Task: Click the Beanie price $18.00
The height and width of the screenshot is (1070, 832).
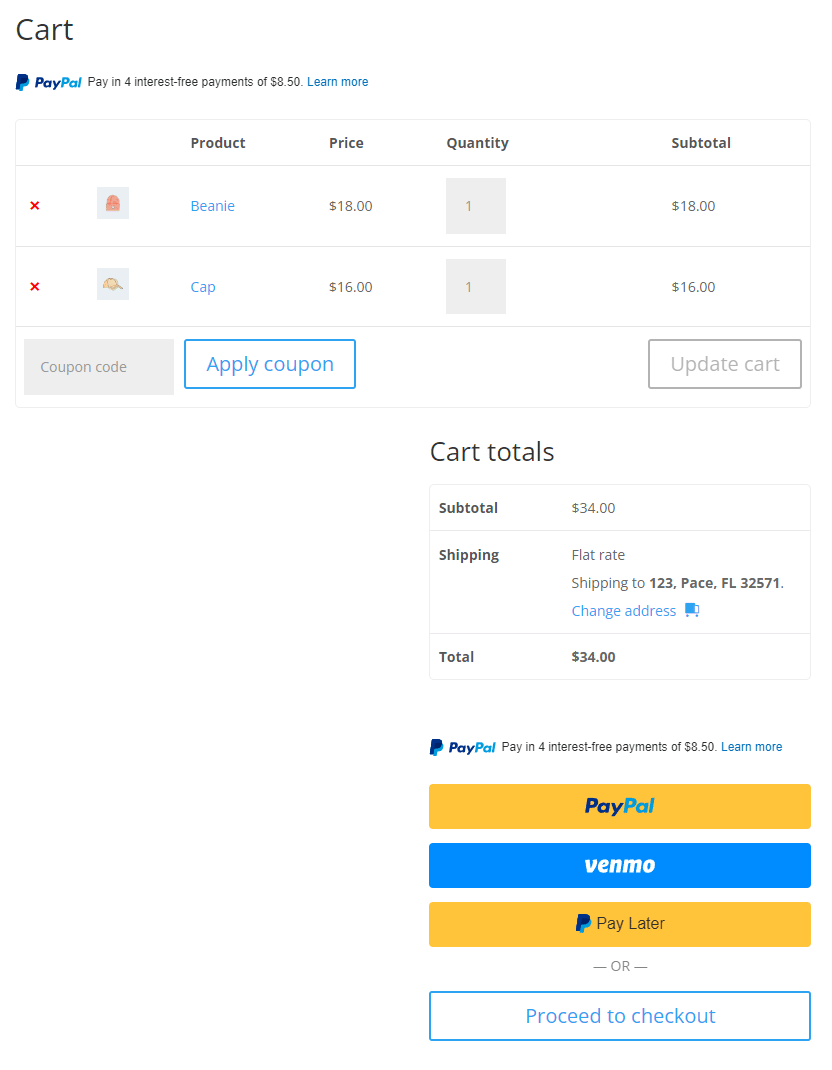Action: coord(351,206)
